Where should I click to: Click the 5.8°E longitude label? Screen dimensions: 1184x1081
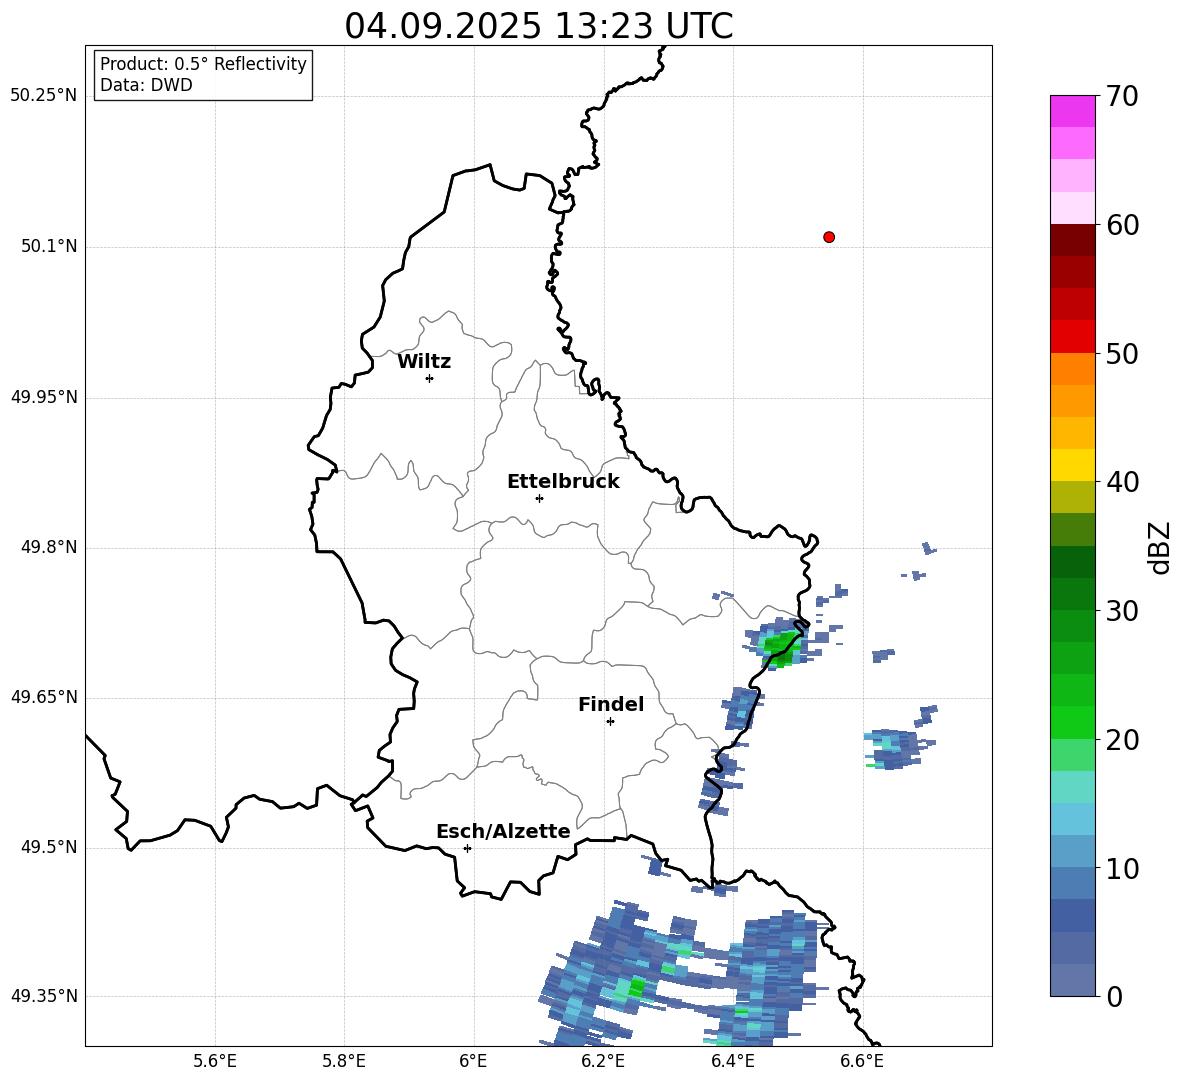[x=344, y=1061]
